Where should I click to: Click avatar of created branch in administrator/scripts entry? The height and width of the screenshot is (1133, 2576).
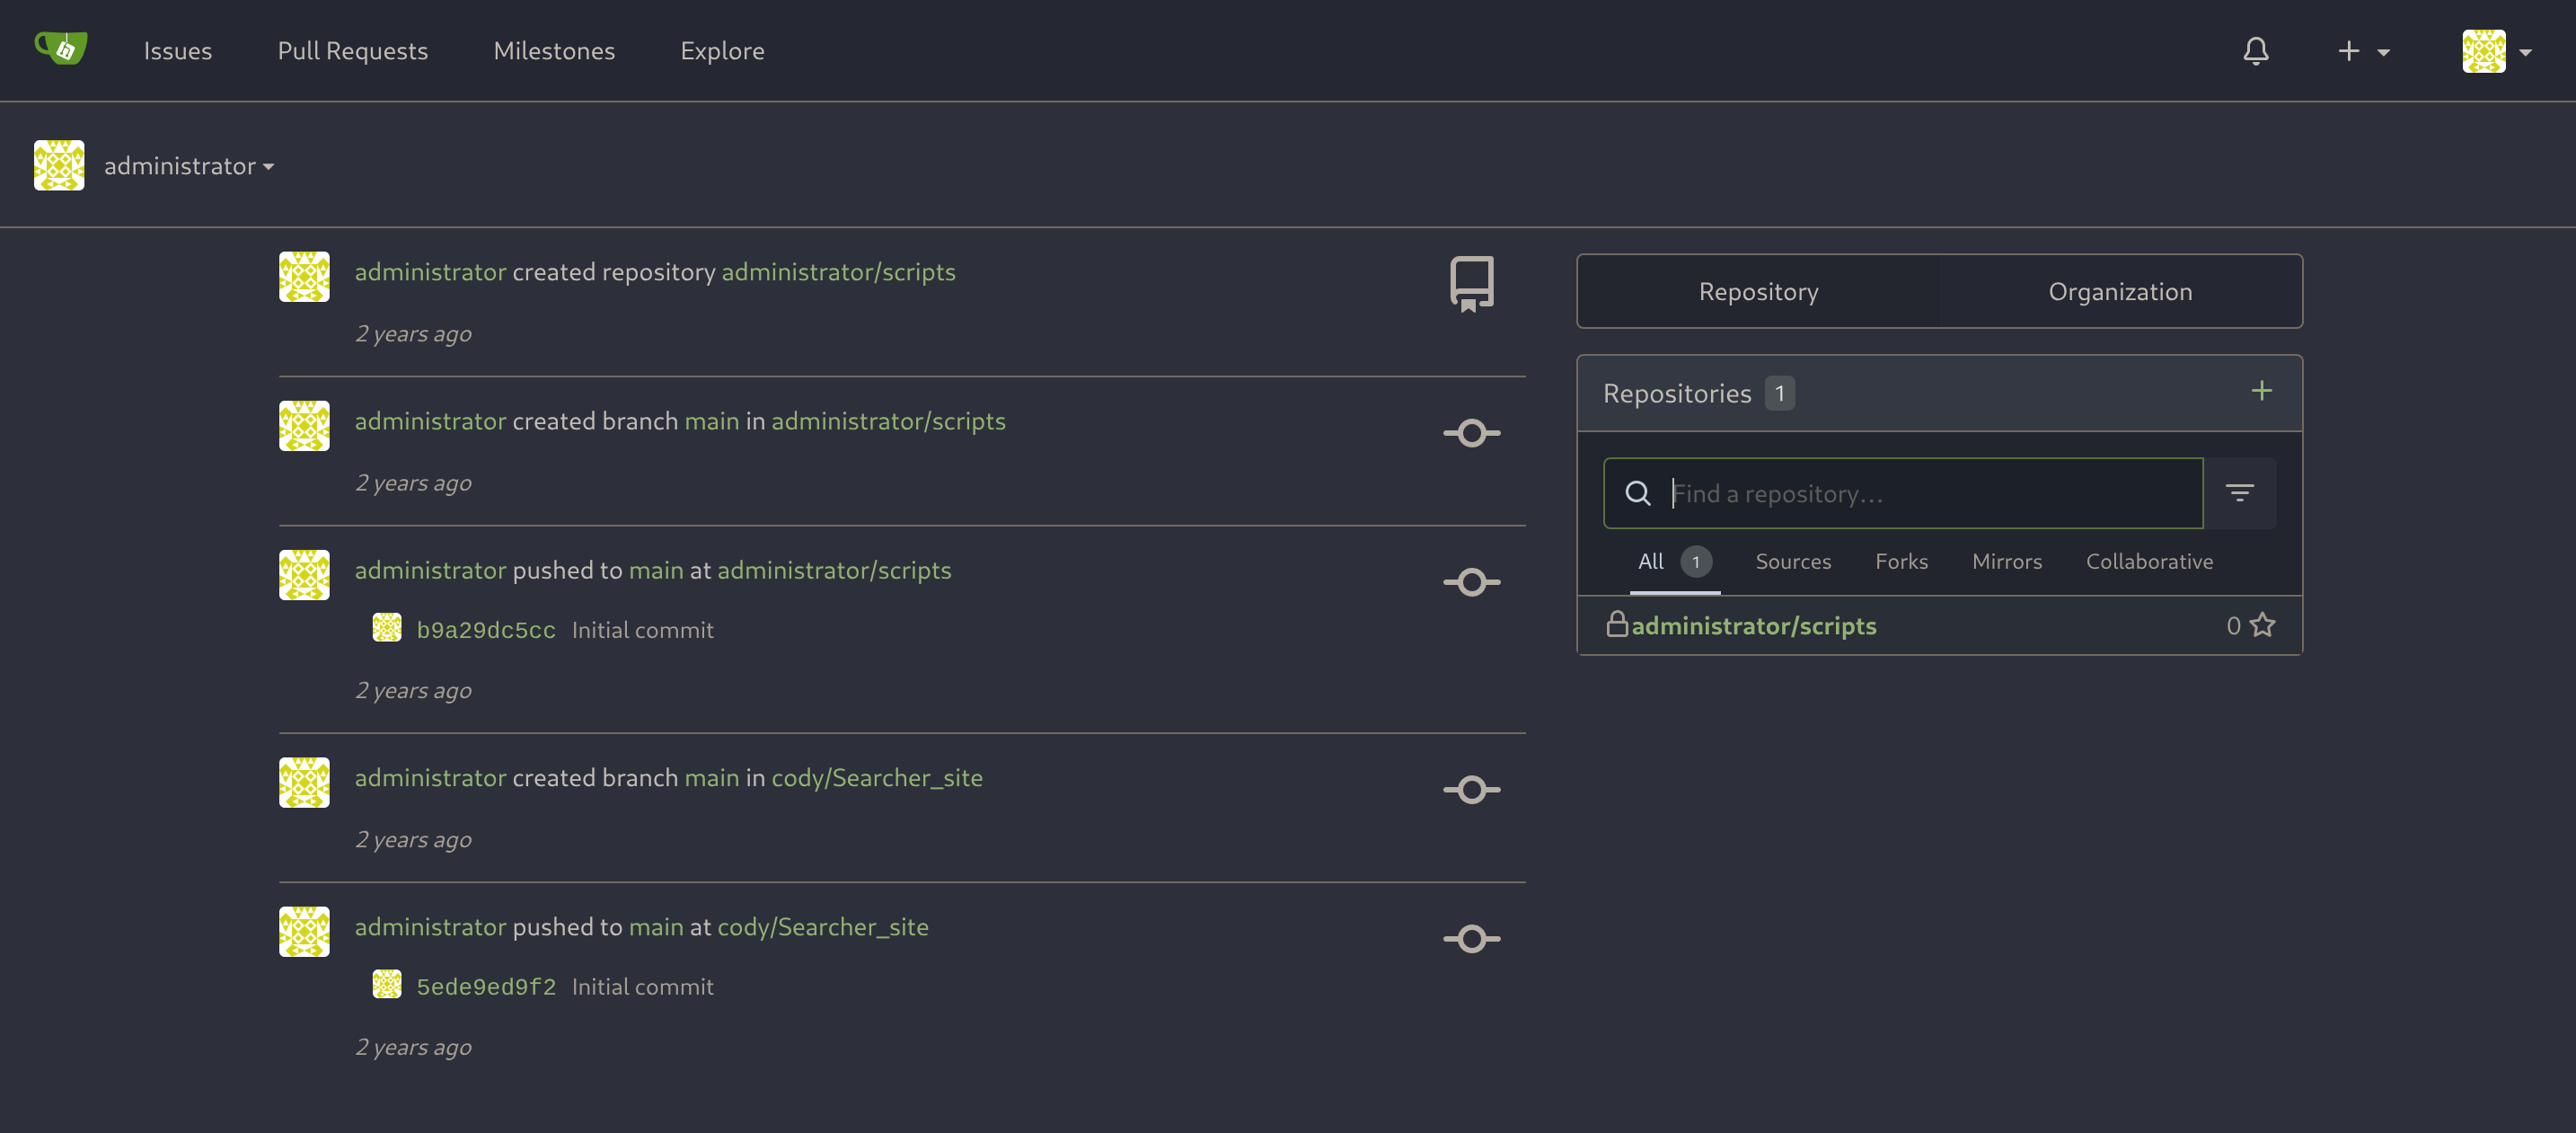[304, 426]
